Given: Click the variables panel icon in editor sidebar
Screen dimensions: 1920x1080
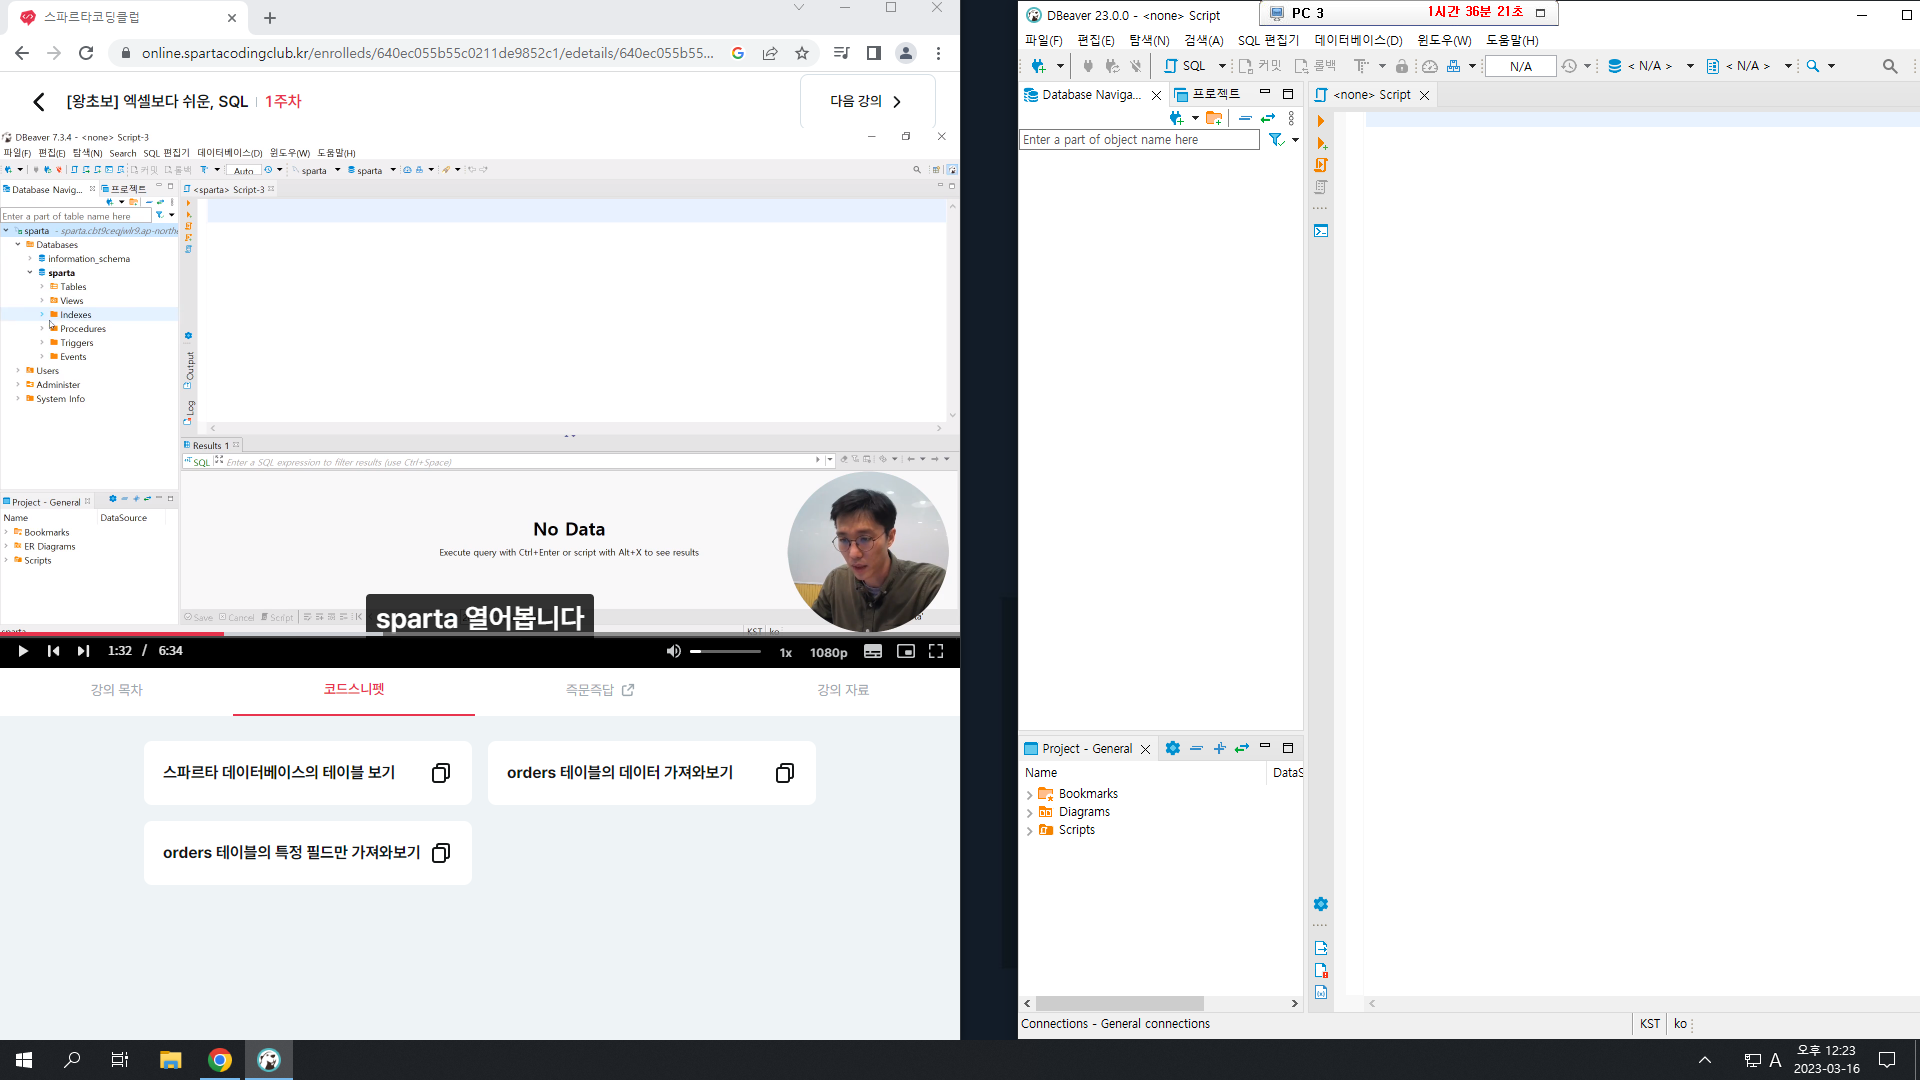Looking at the screenshot, I should [1320, 992].
